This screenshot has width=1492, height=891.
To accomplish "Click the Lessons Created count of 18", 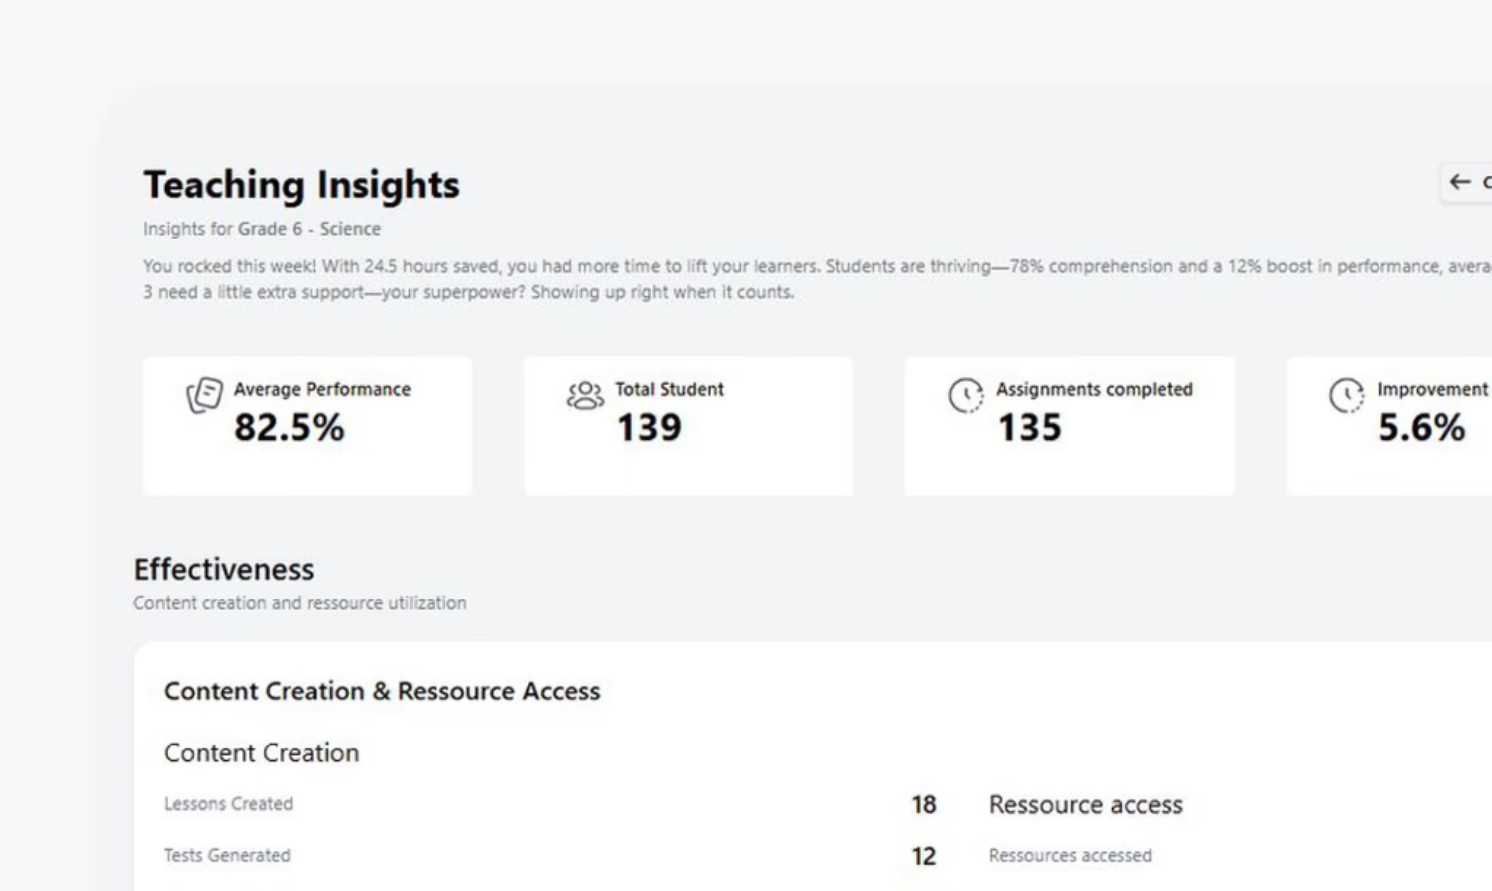I will 923,804.
